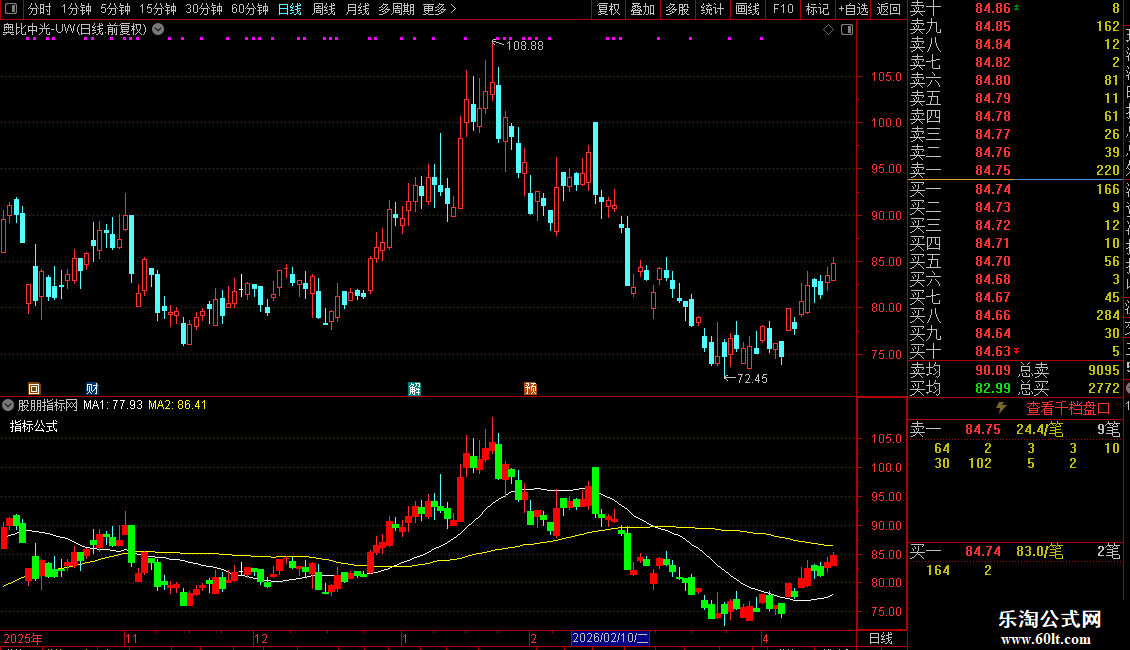Screen dimensions: 1130x650
Task: Switch to the 1分钟 period
Action: pos(76,9)
